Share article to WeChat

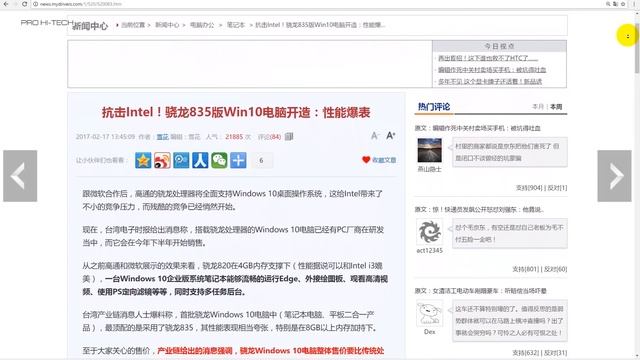coord(219,160)
